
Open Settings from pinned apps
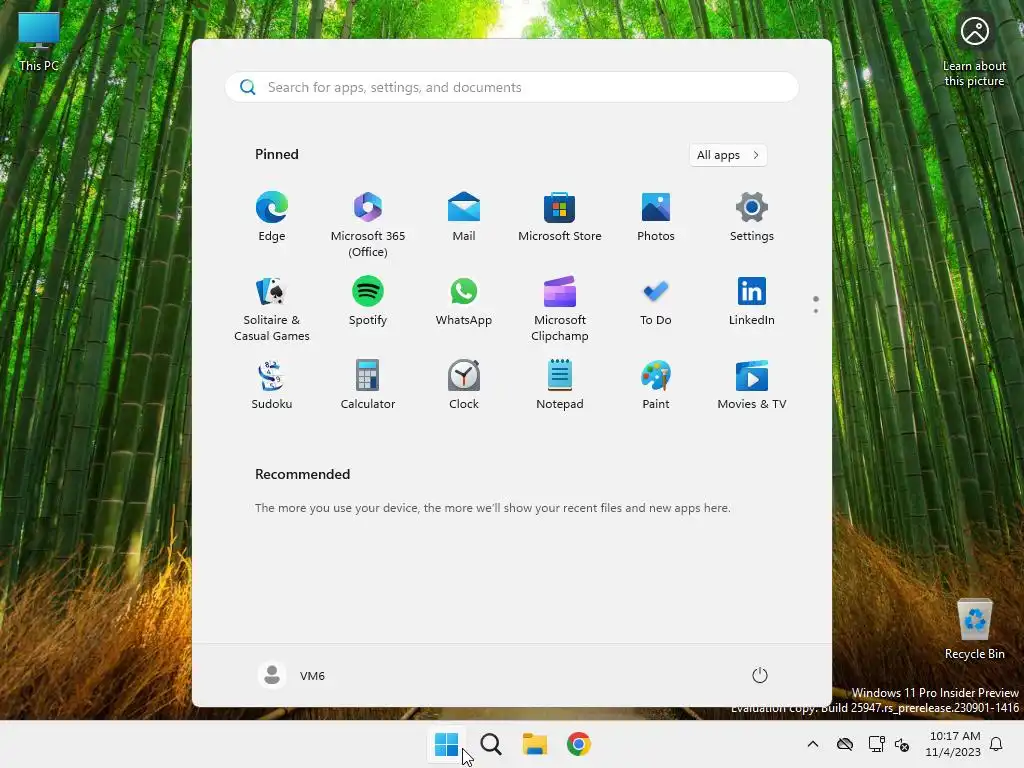752,217
